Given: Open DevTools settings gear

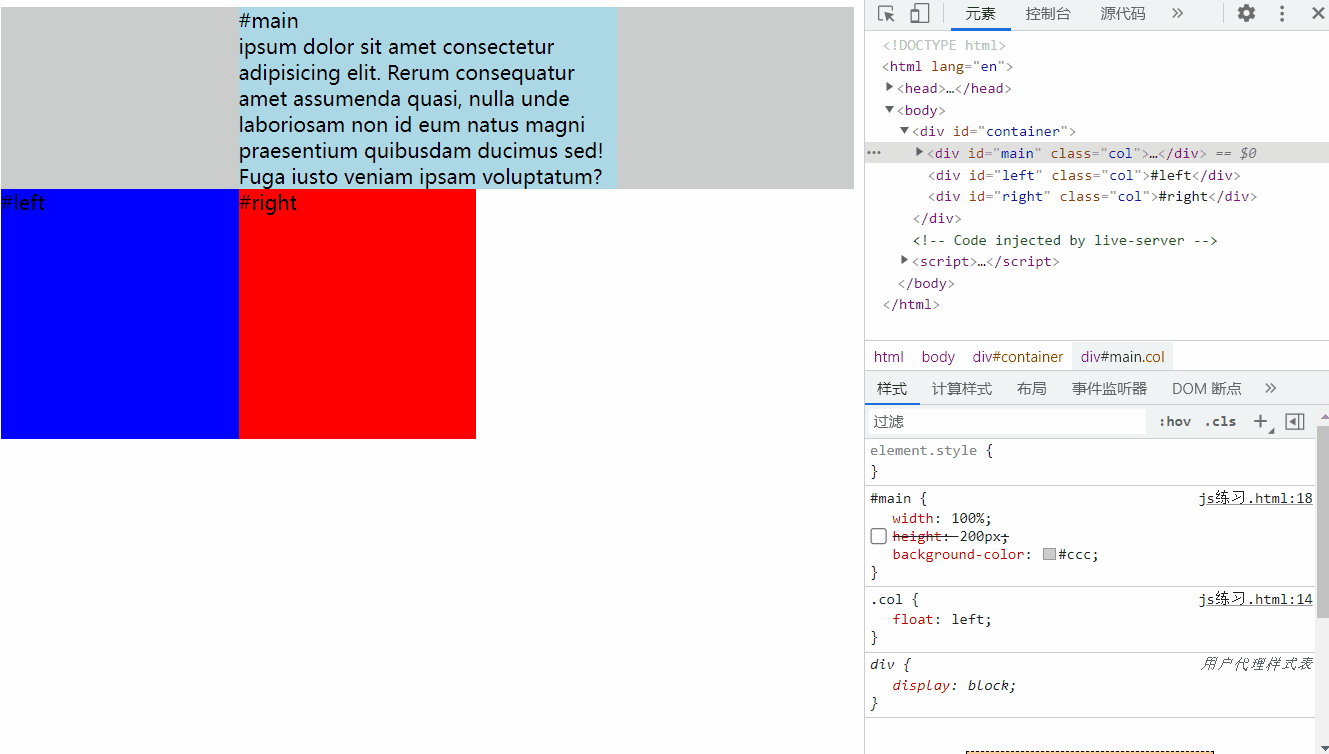Looking at the screenshot, I should tap(1246, 14).
